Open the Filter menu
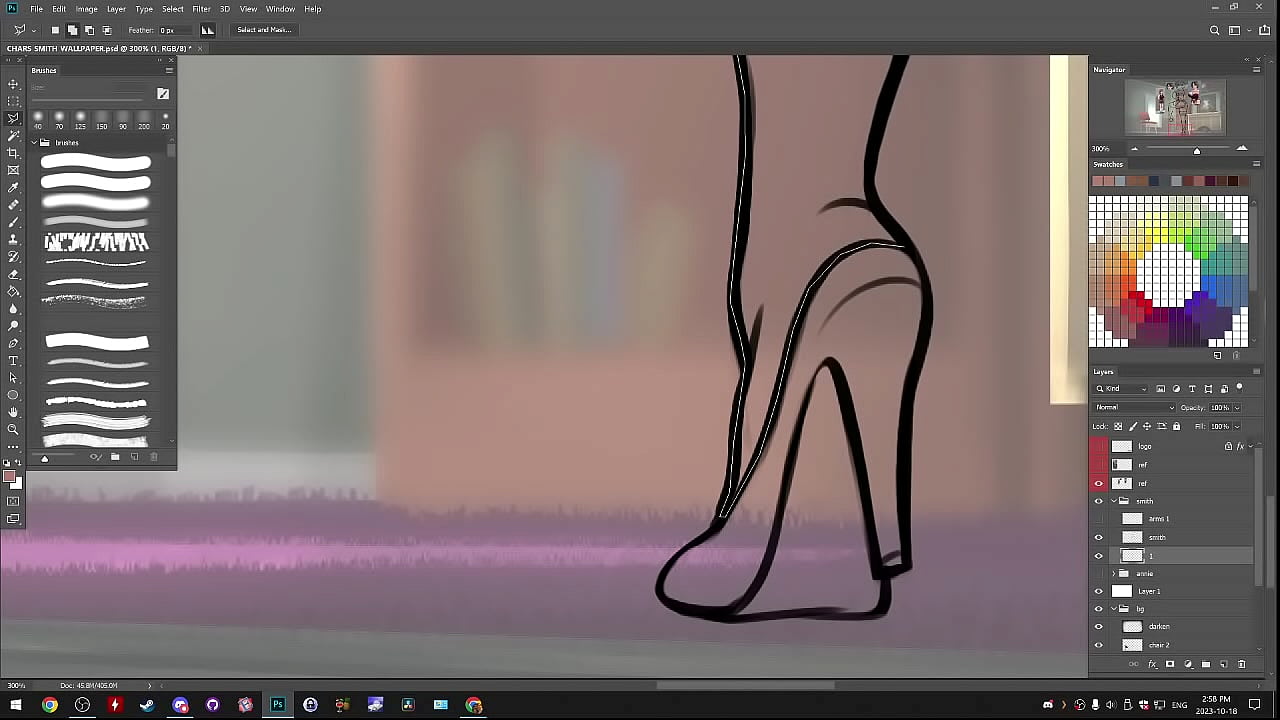The width and height of the screenshot is (1280, 720). point(201,9)
